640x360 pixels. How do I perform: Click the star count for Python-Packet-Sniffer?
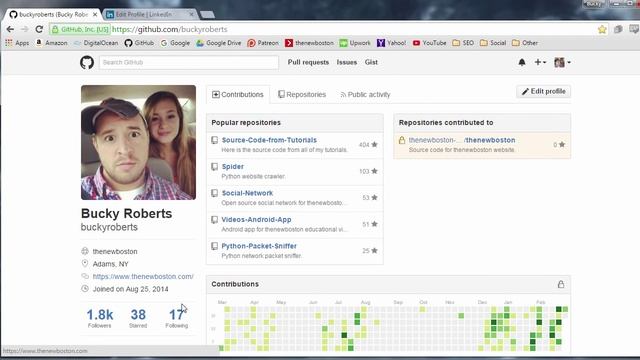tap(370, 251)
